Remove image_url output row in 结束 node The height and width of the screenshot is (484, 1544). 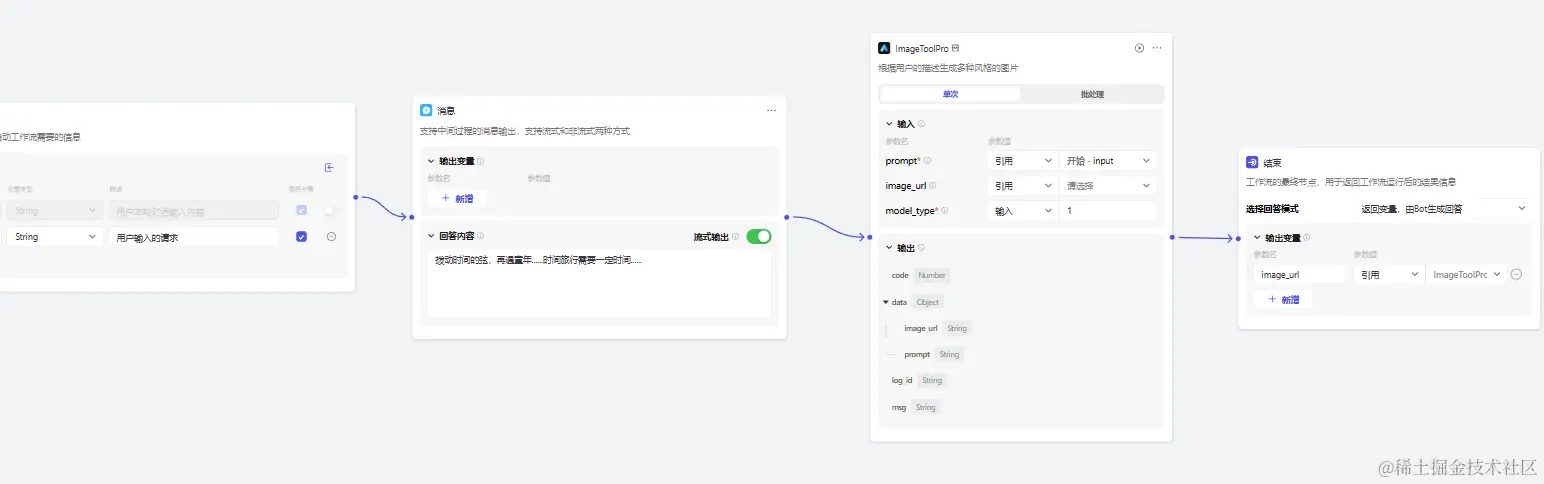pyautogui.click(x=1516, y=274)
